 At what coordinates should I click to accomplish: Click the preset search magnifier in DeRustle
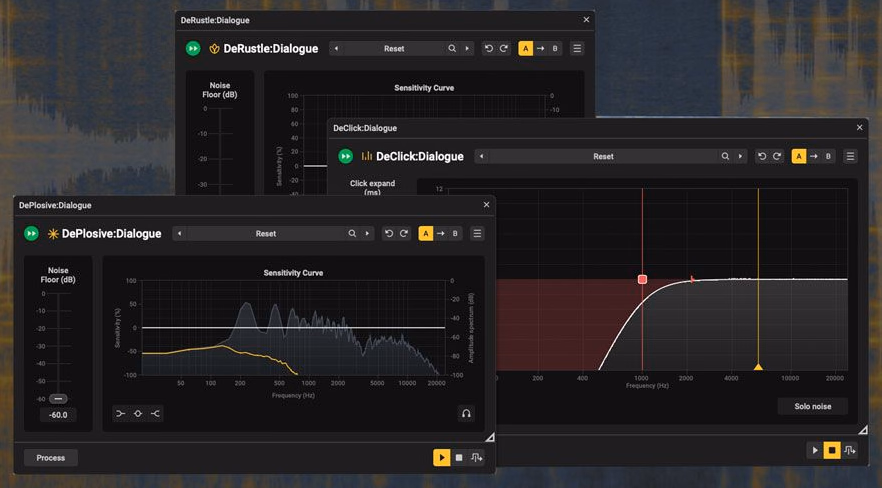[452, 48]
